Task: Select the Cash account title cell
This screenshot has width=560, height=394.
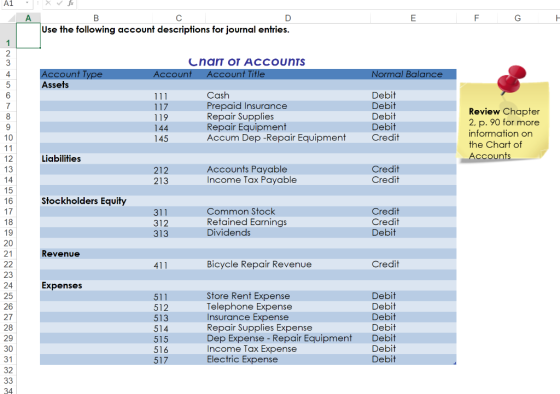Action: click(288, 95)
